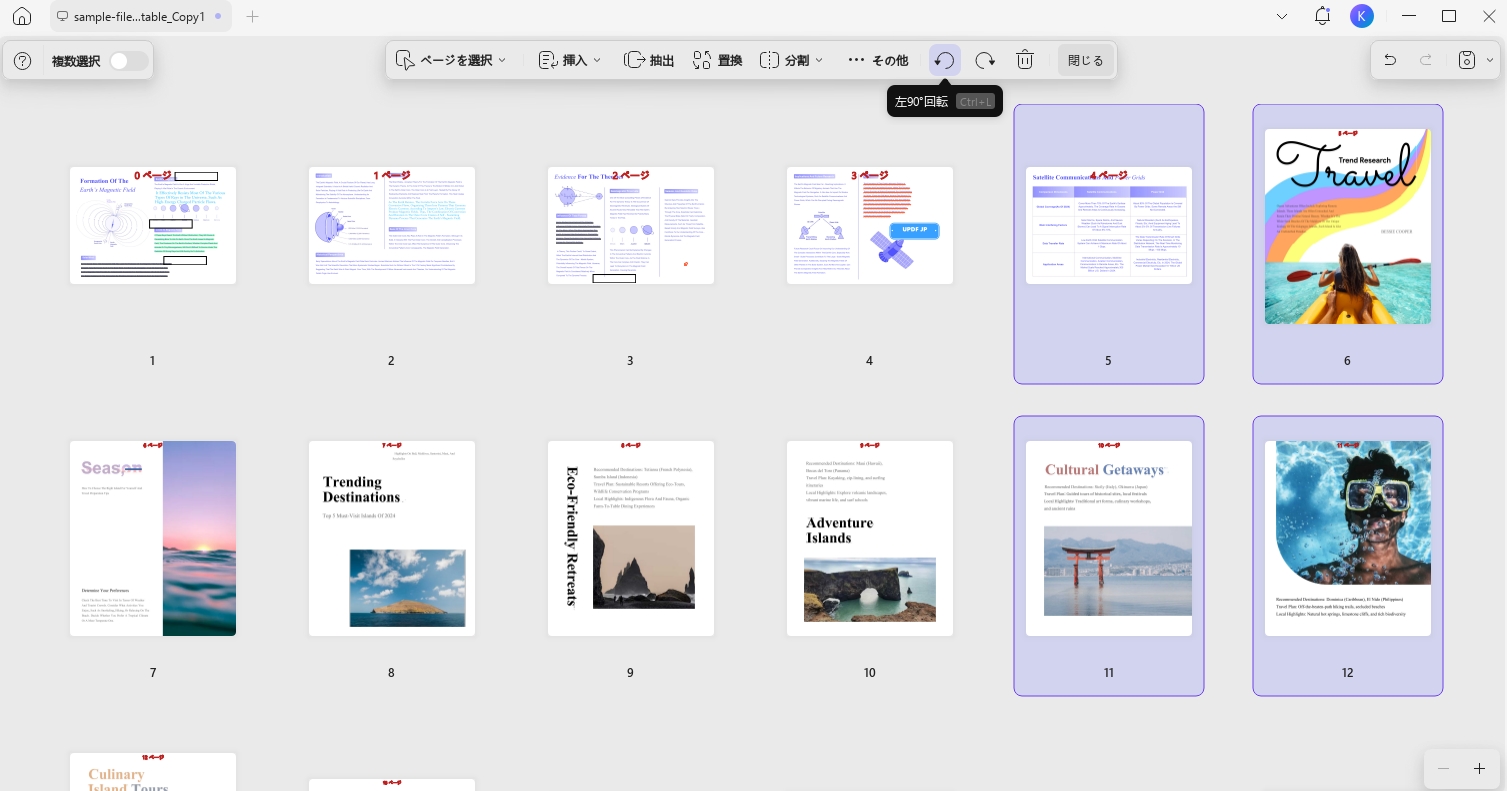Show the tab list chevron in title bar
The height and width of the screenshot is (791, 1507).
[x=1283, y=17]
